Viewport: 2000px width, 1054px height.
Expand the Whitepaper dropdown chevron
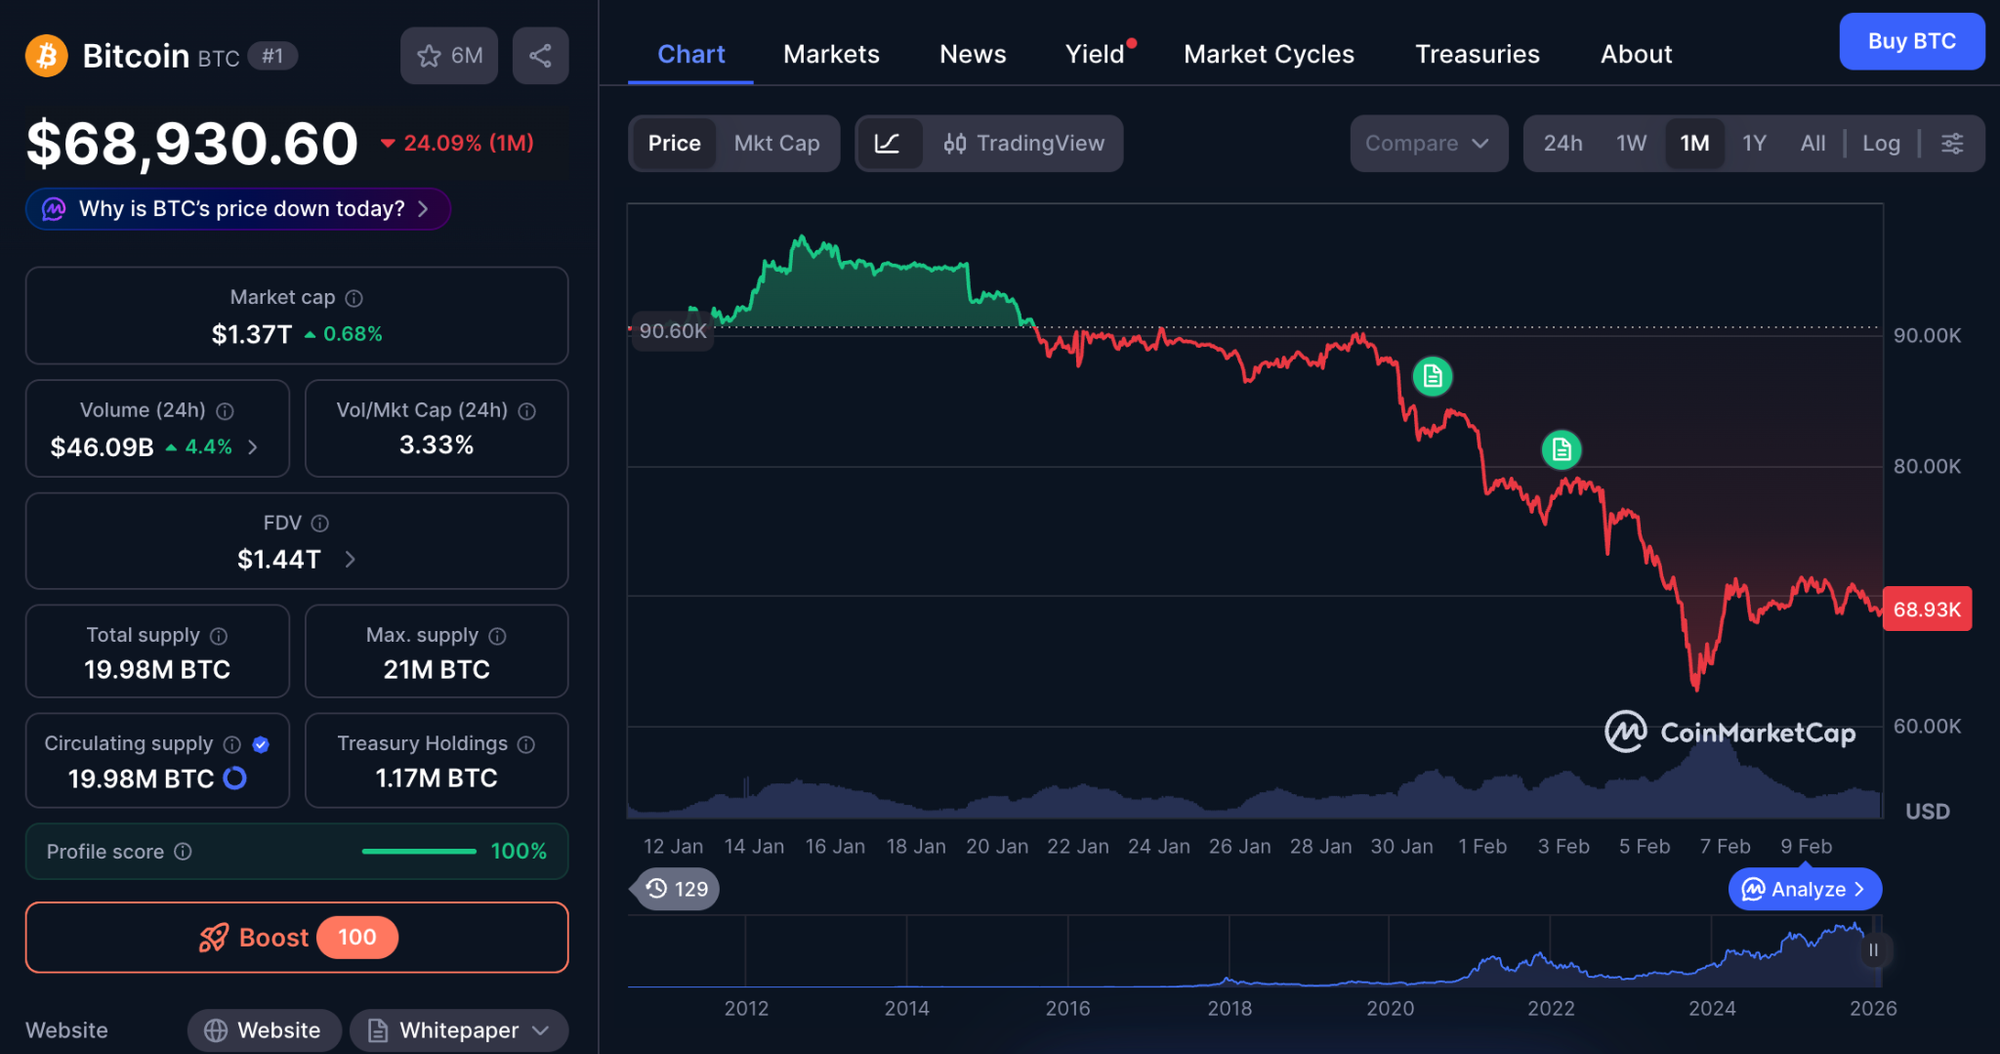tap(540, 1030)
